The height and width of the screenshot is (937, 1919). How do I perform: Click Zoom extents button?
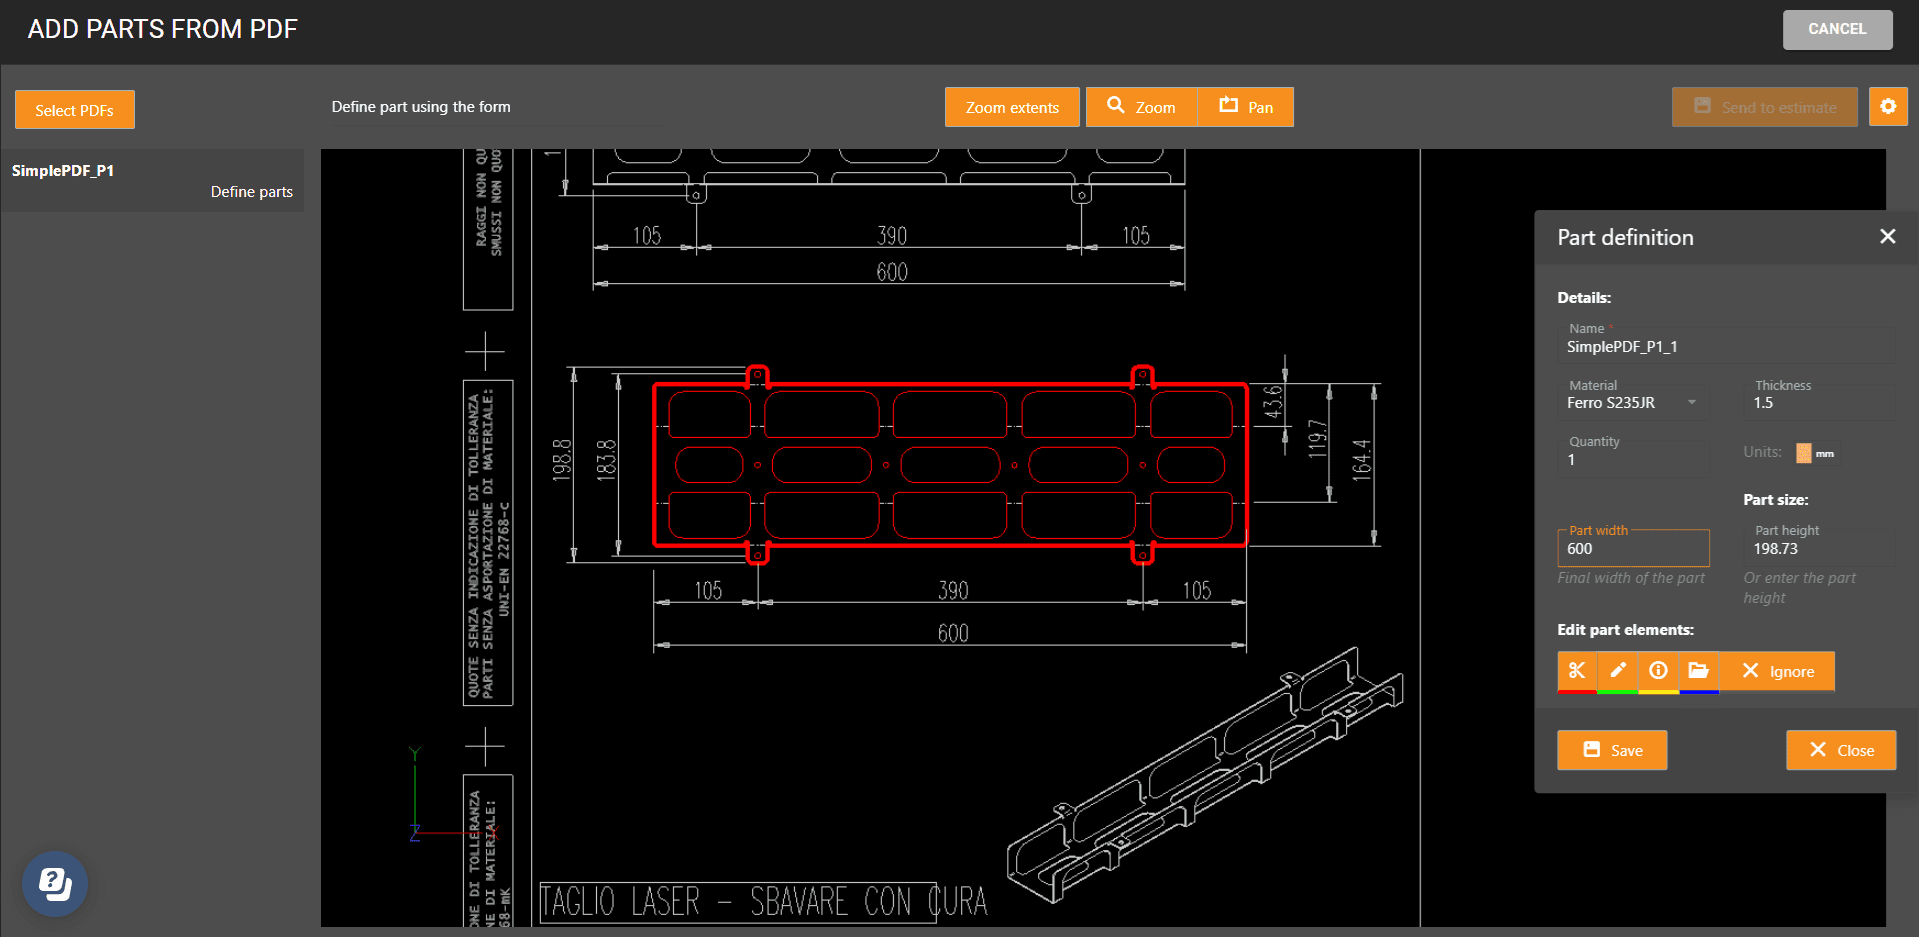click(1012, 107)
